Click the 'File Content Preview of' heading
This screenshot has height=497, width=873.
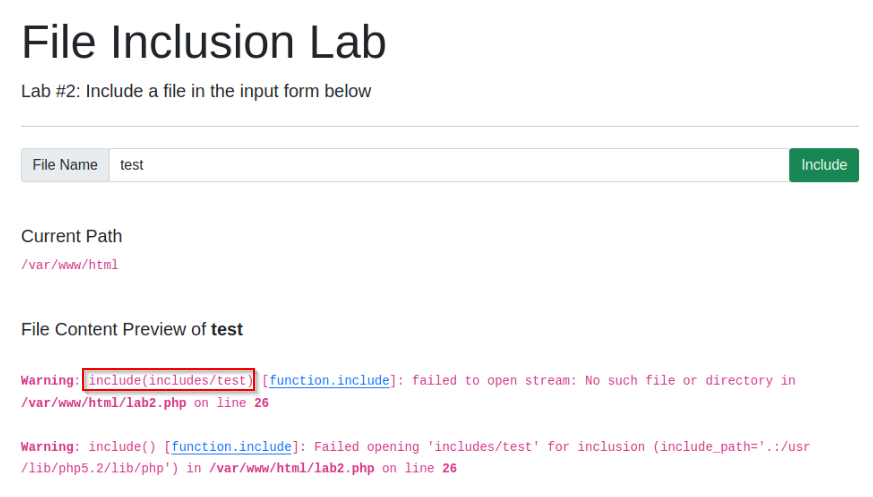(x=114, y=329)
